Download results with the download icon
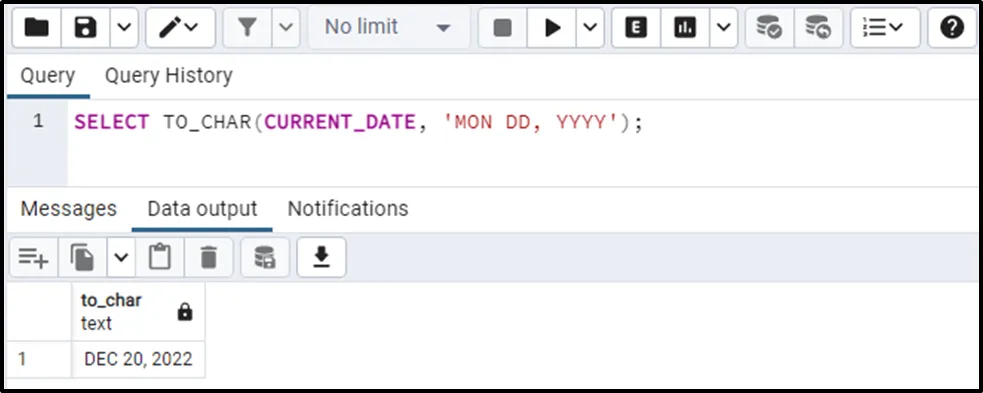983x393 pixels. click(x=322, y=257)
